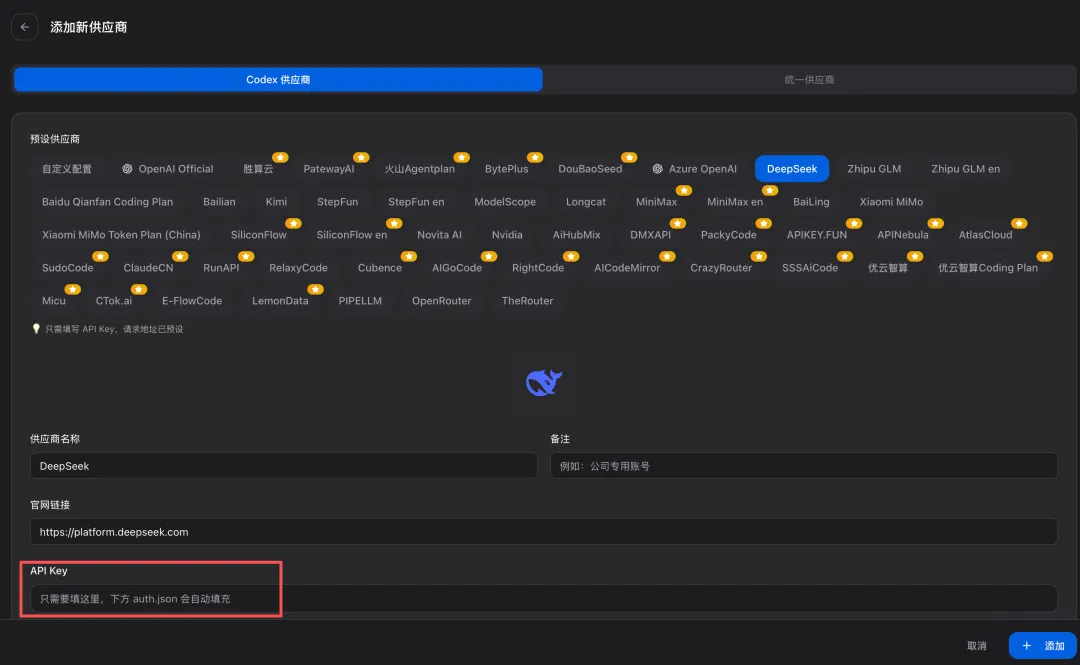The image size is (1080, 665).
Task: Click the API Key input field
Action: pyautogui.click(x=543, y=599)
